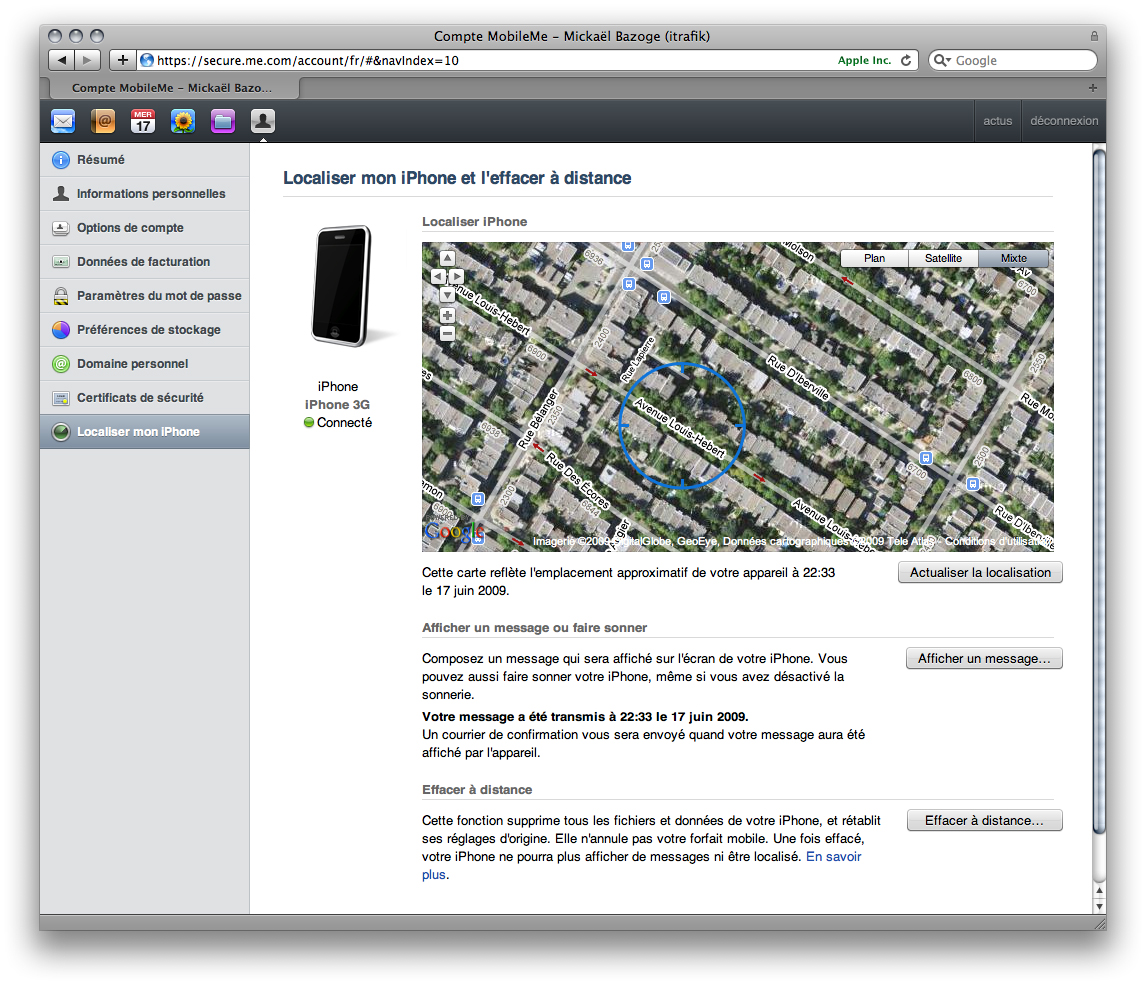This screenshot has height=985, width=1146.
Task: Switch map to Mixte view
Action: 1014,258
